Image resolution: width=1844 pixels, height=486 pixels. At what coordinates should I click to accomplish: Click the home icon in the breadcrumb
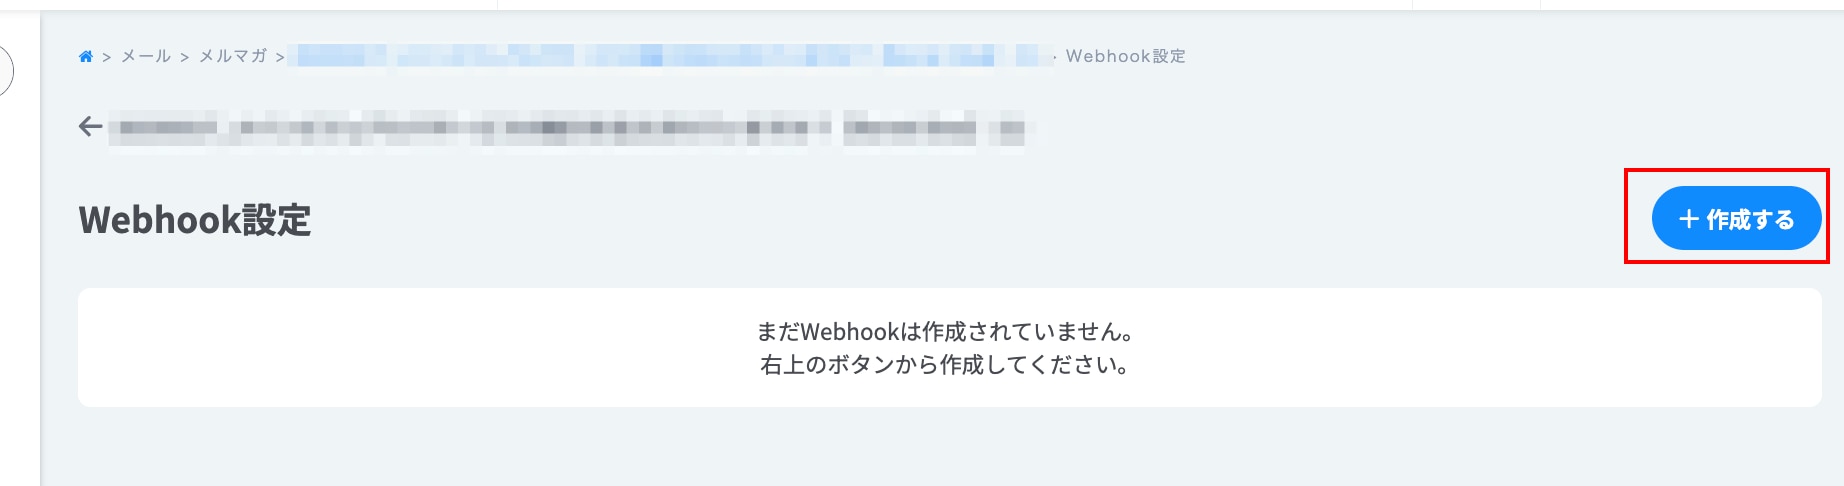[86, 56]
